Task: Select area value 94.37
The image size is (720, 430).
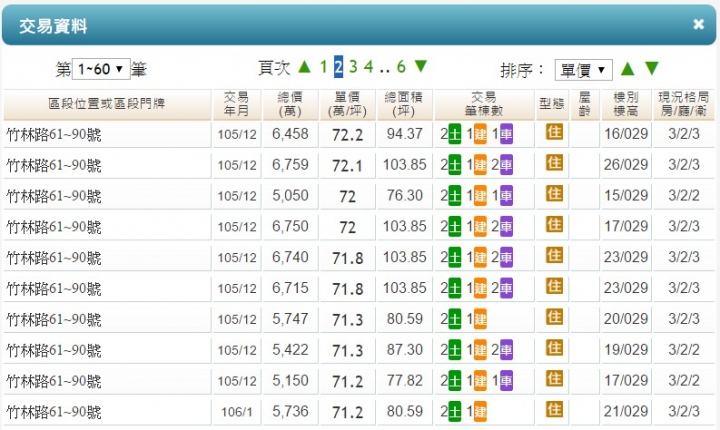Action: [x=405, y=134]
